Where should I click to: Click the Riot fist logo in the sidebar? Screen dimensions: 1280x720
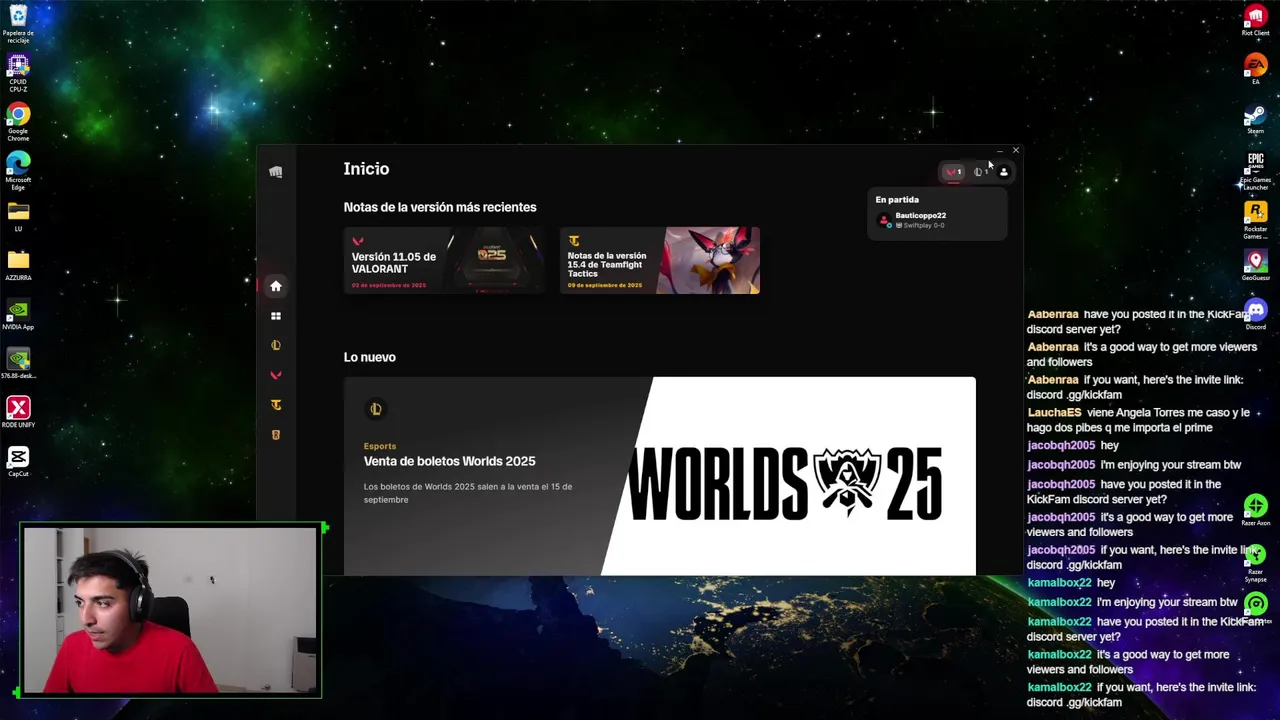tap(276, 172)
